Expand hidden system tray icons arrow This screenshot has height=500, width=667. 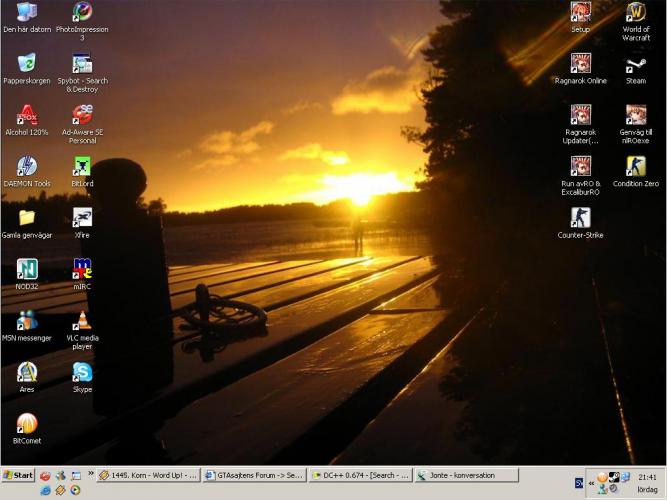pos(590,483)
